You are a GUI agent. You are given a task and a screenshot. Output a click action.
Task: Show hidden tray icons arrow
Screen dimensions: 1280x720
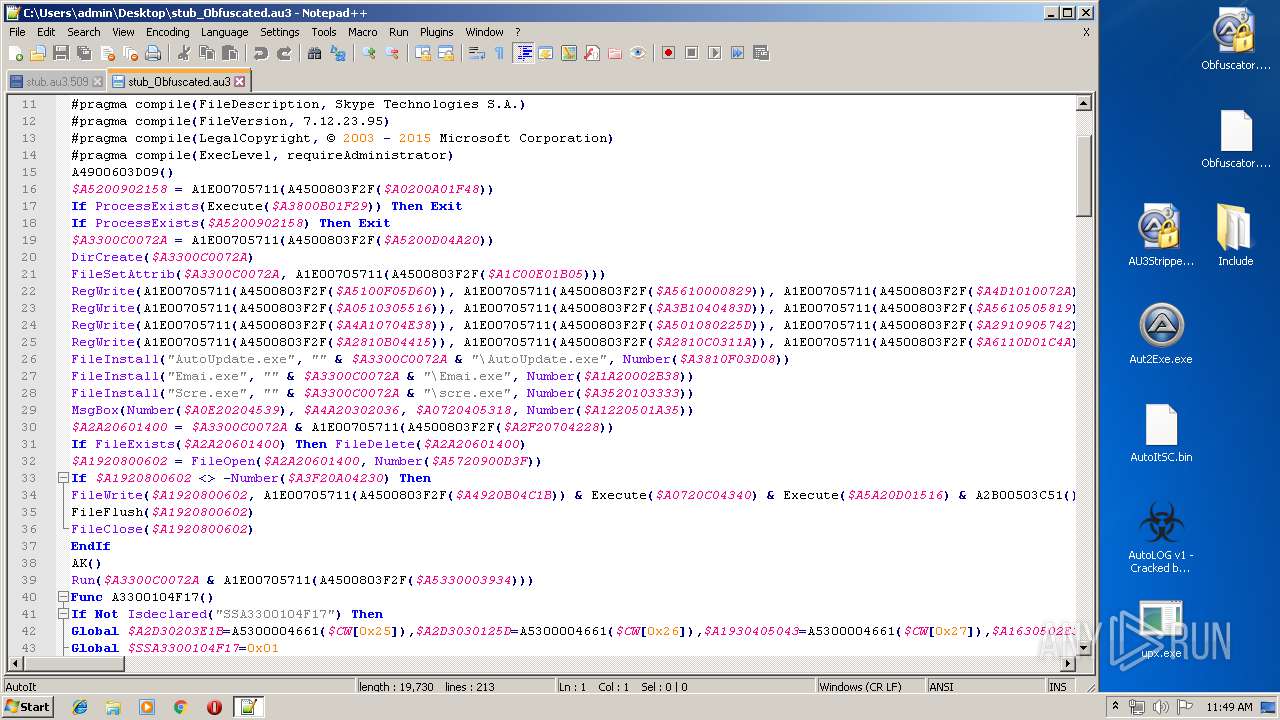[1117, 707]
